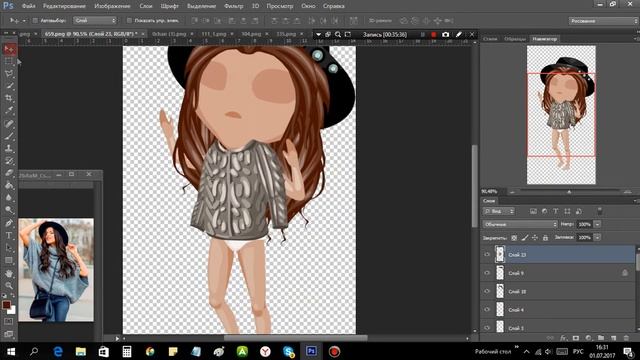This screenshot has height=360, width=640.
Task: Open the workspace Рисование dropdown
Action: (603, 21)
